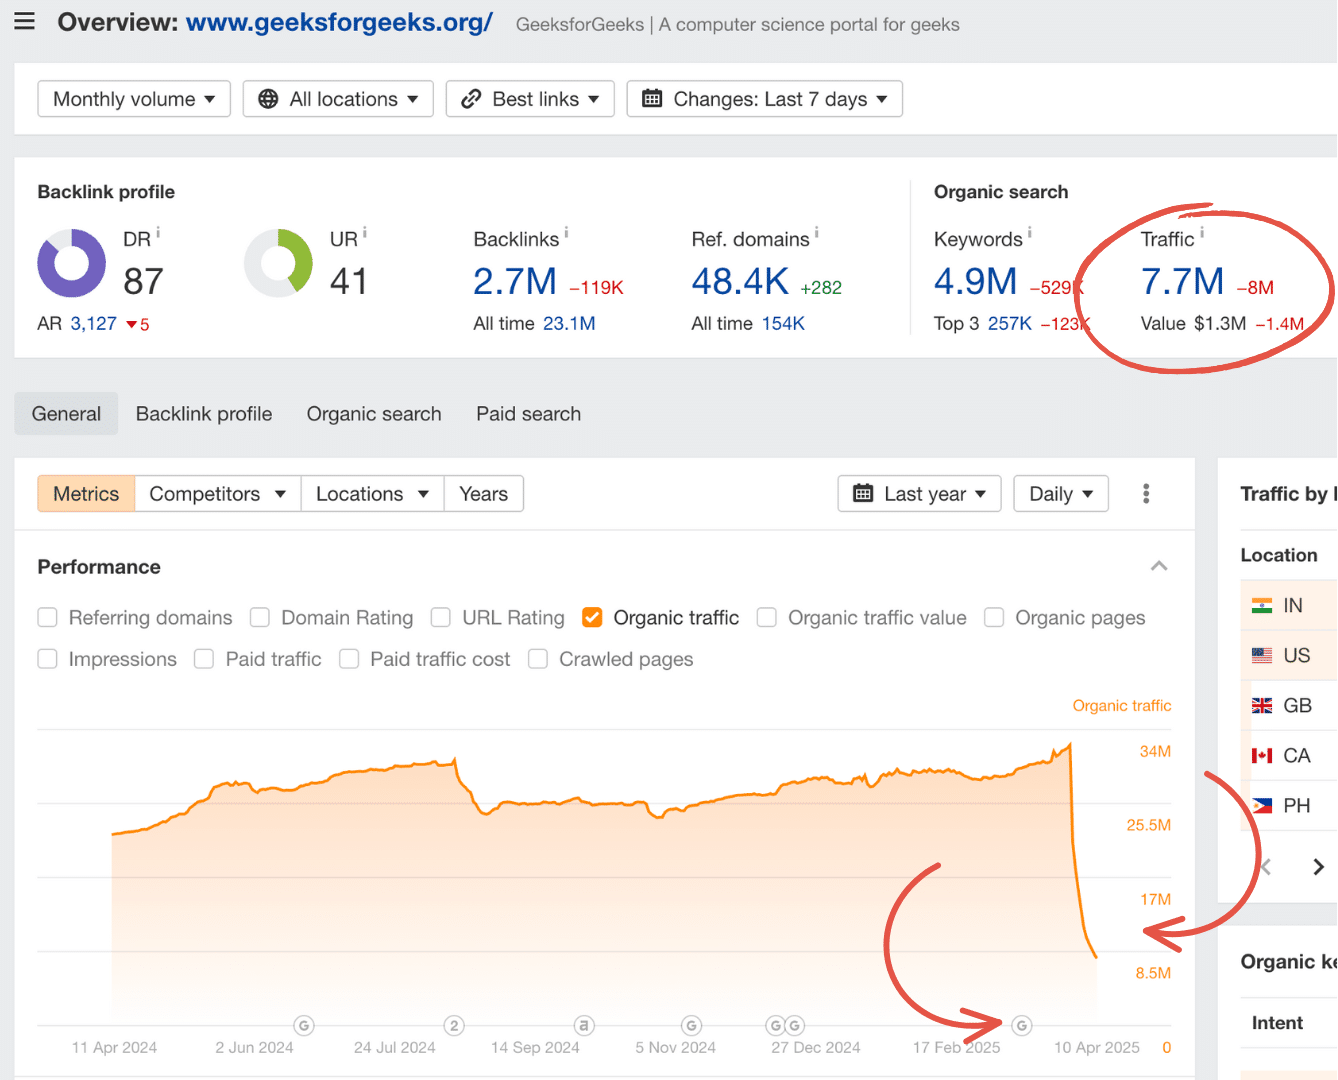This screenshot has width=1338, height=1080.
Task: Collapse the Performance section
Action: (x=1159, y=566)
